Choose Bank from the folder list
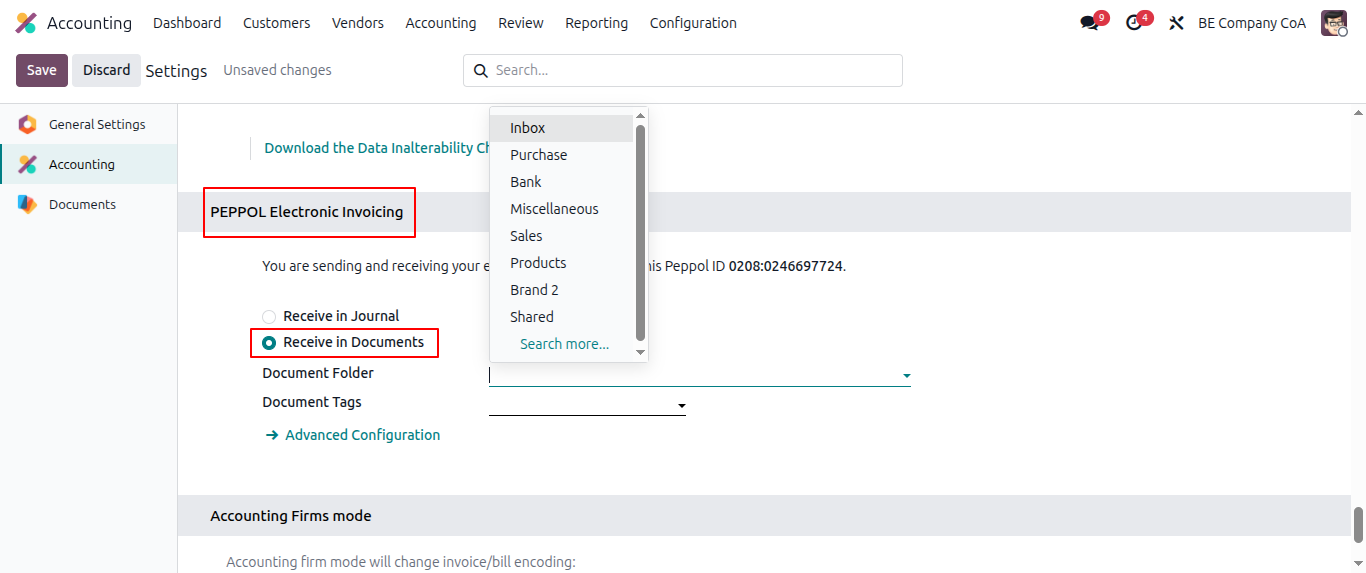Viewport: 1366px width, 573px height. [x=563, y=182]
